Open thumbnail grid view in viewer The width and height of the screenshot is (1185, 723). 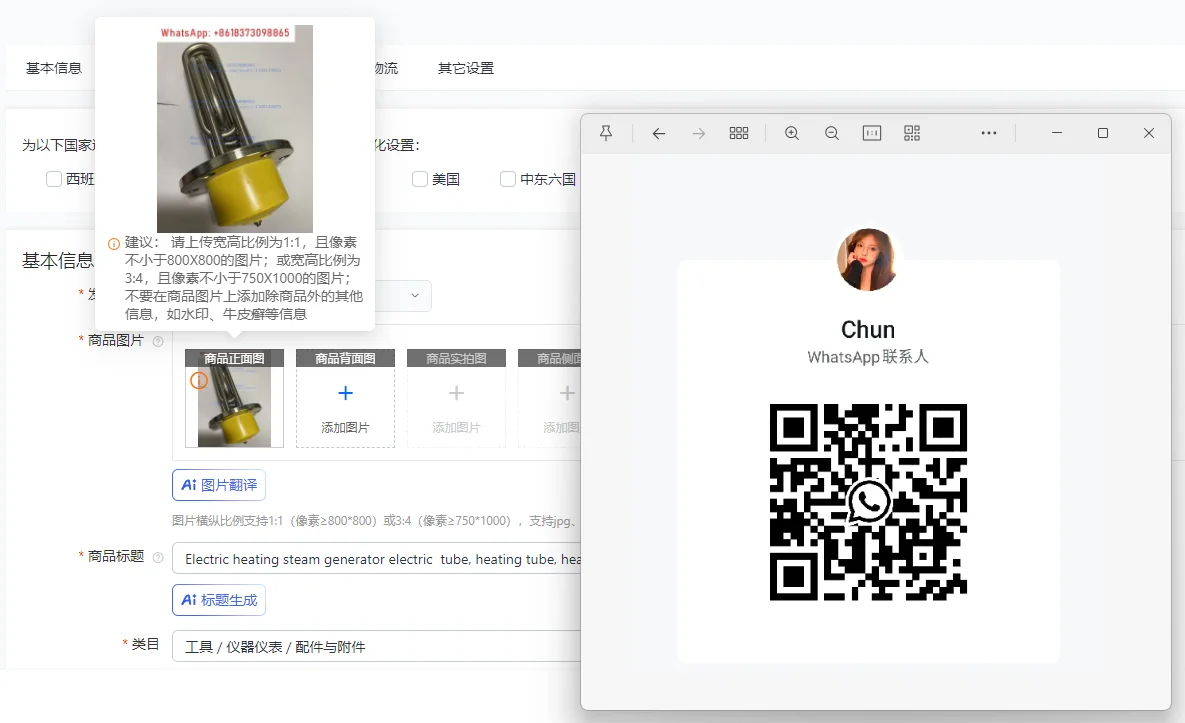[x=739, y=133]
